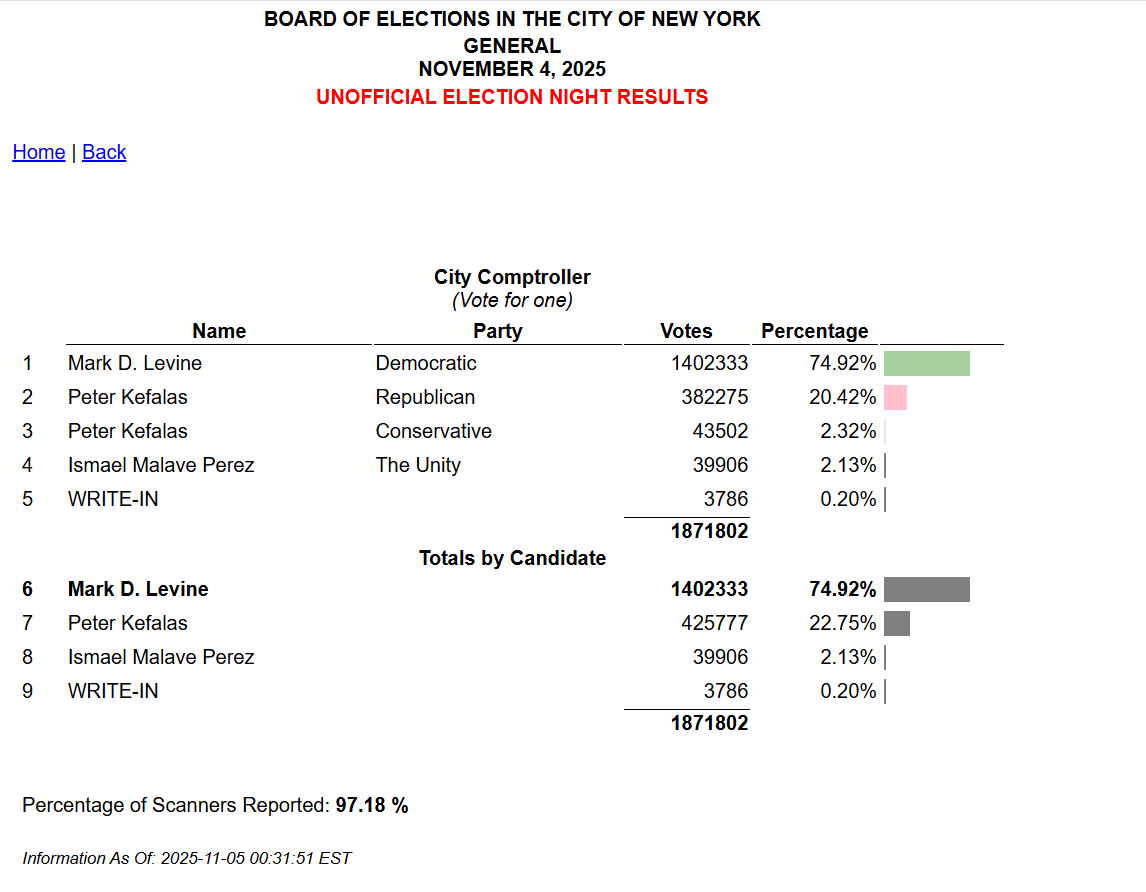Click the 425777 combined Kefalas votes
The width and height of the screenshot is (1146, 892).
[x=714, y=623]
